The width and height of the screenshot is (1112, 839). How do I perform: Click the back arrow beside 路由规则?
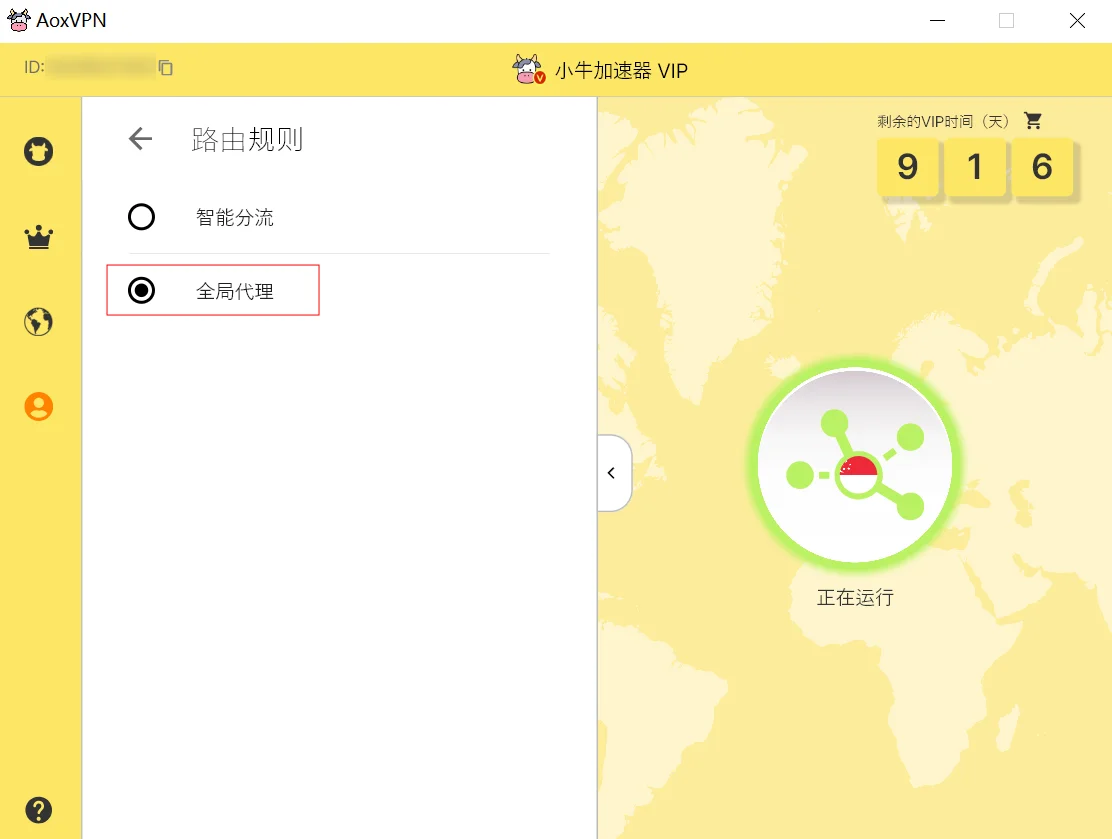[x=140, y=139]
